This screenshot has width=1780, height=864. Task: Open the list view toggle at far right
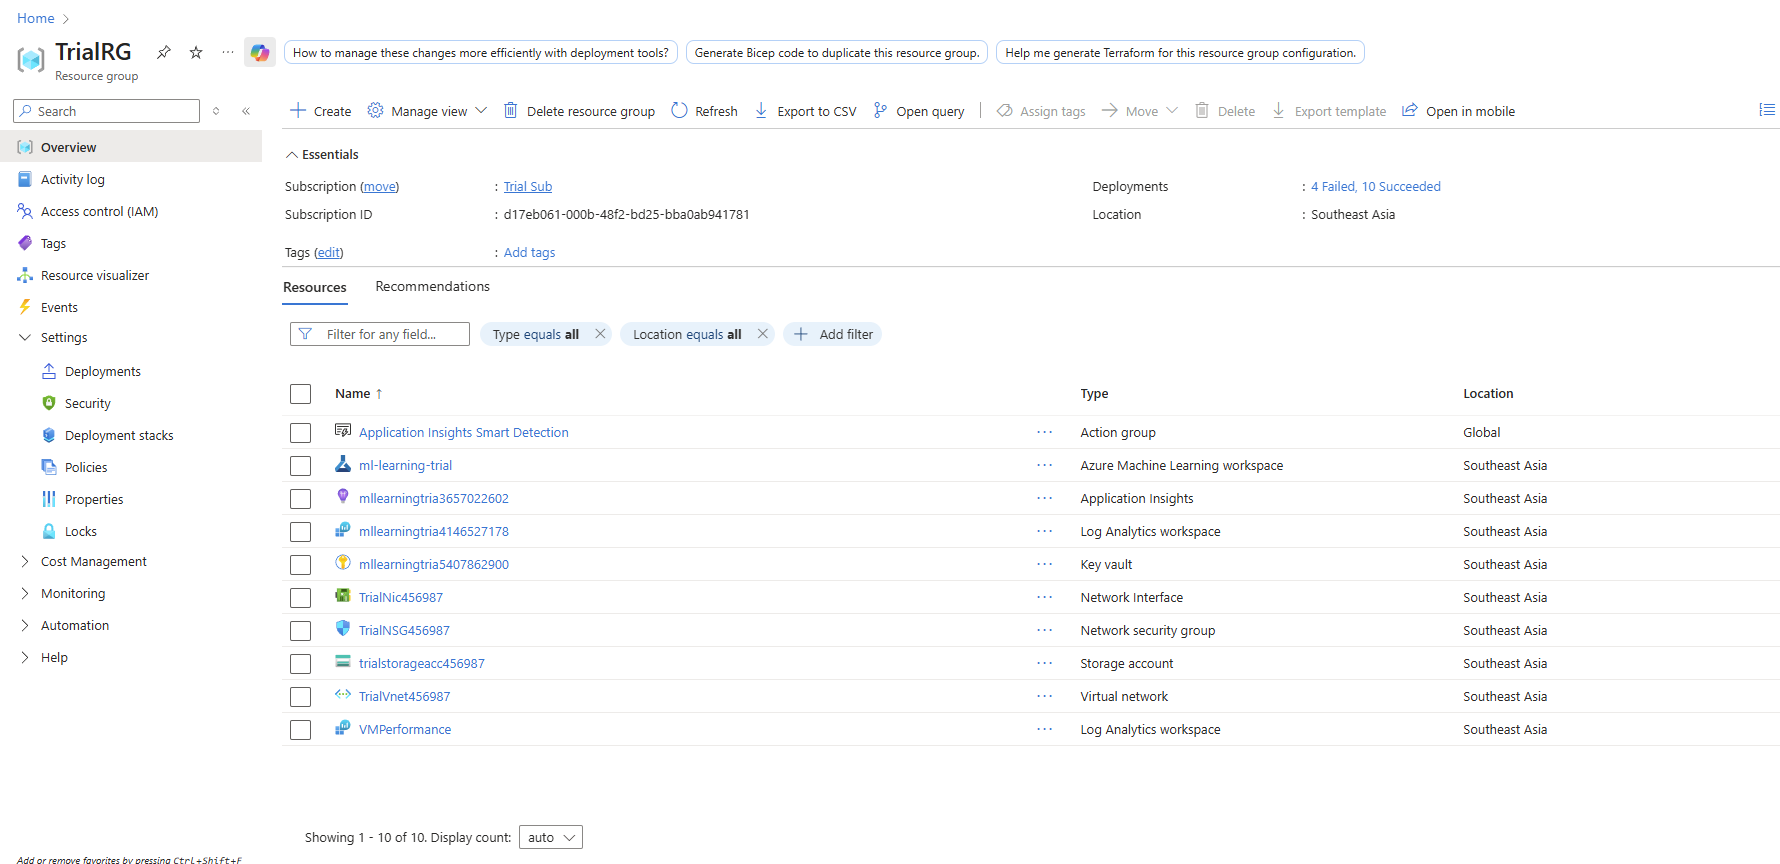click(1767, 110)
